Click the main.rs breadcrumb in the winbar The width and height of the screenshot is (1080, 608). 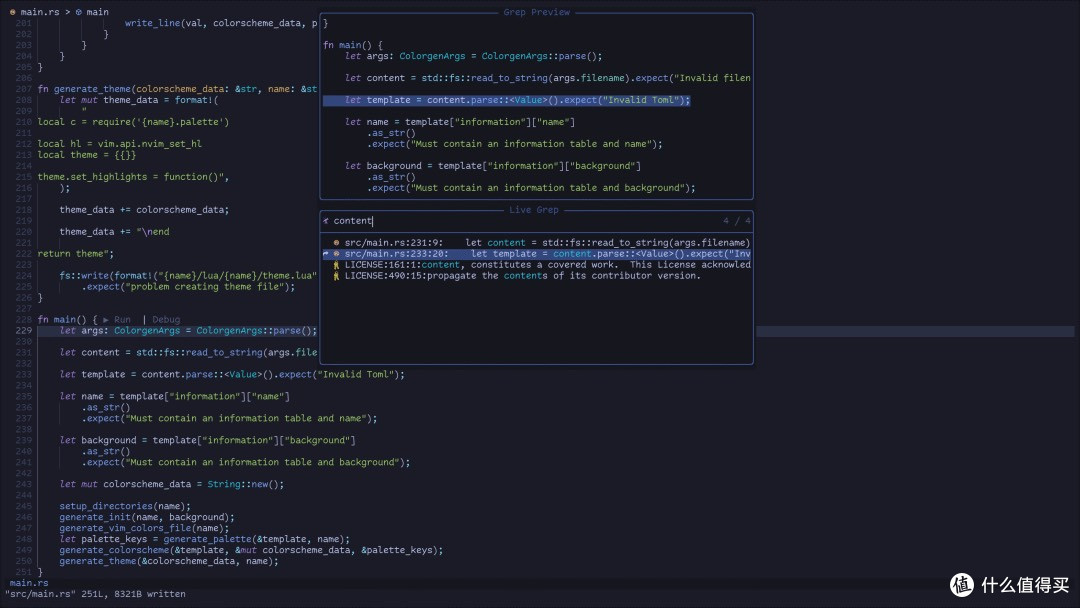click(x=40, y=12)
